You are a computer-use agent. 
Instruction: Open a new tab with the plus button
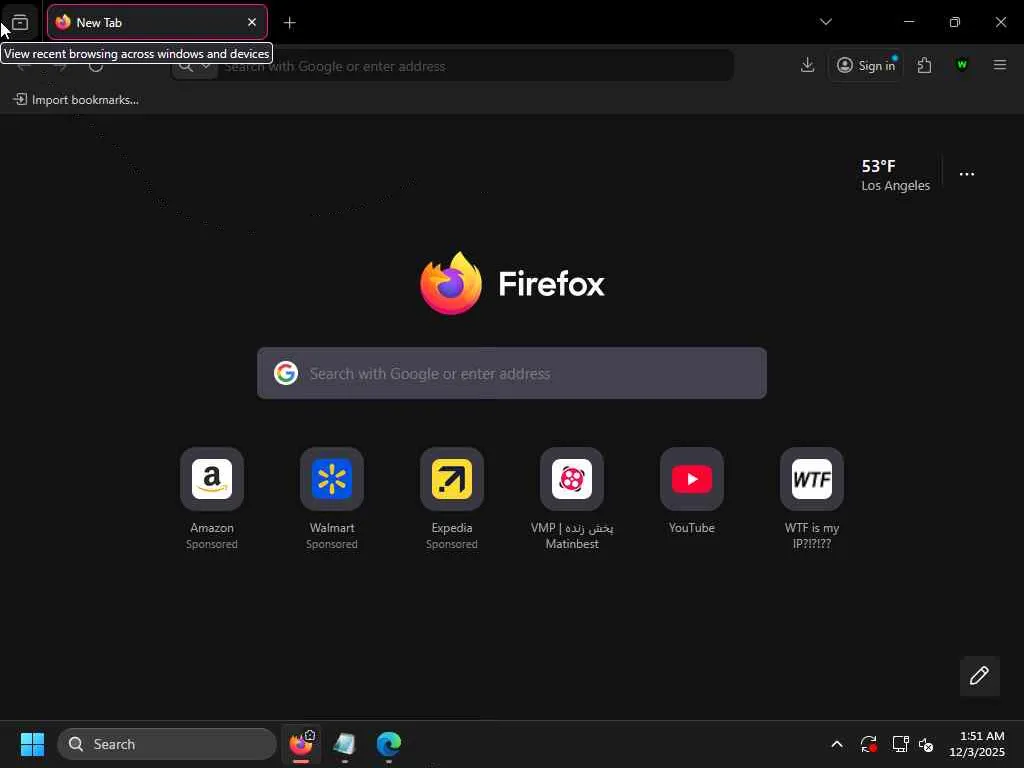coord(289,23)
